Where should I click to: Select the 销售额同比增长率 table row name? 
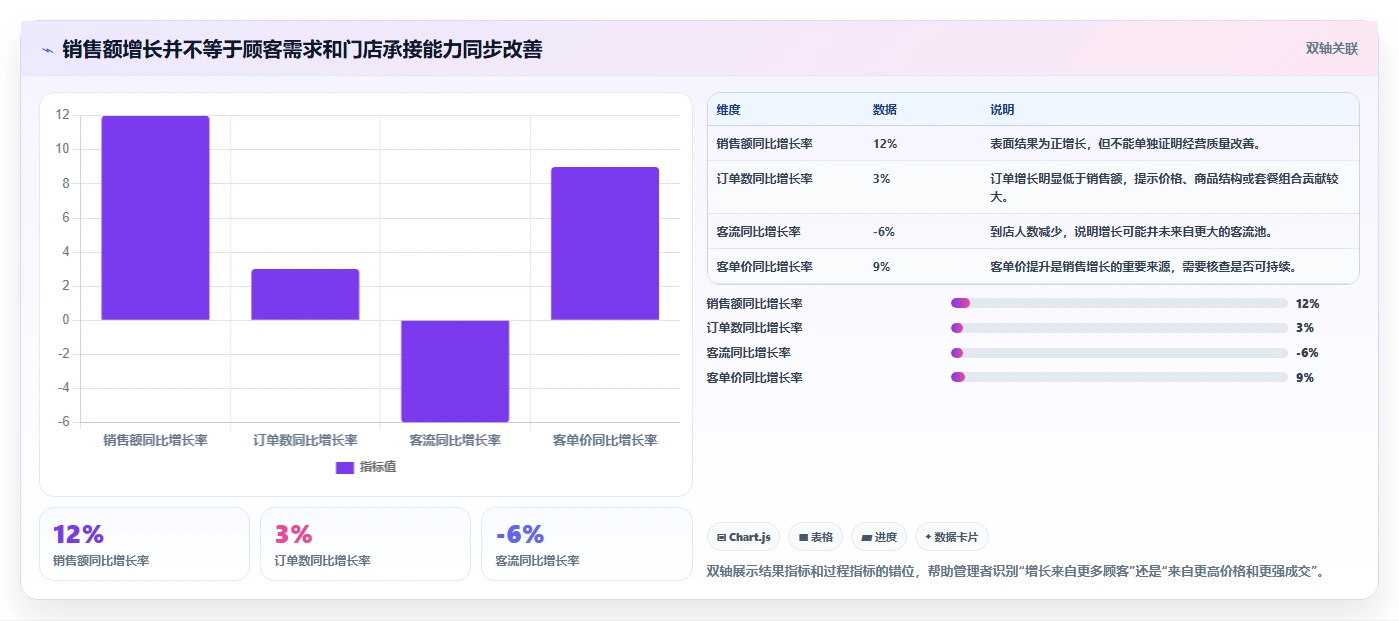point(764,144)
